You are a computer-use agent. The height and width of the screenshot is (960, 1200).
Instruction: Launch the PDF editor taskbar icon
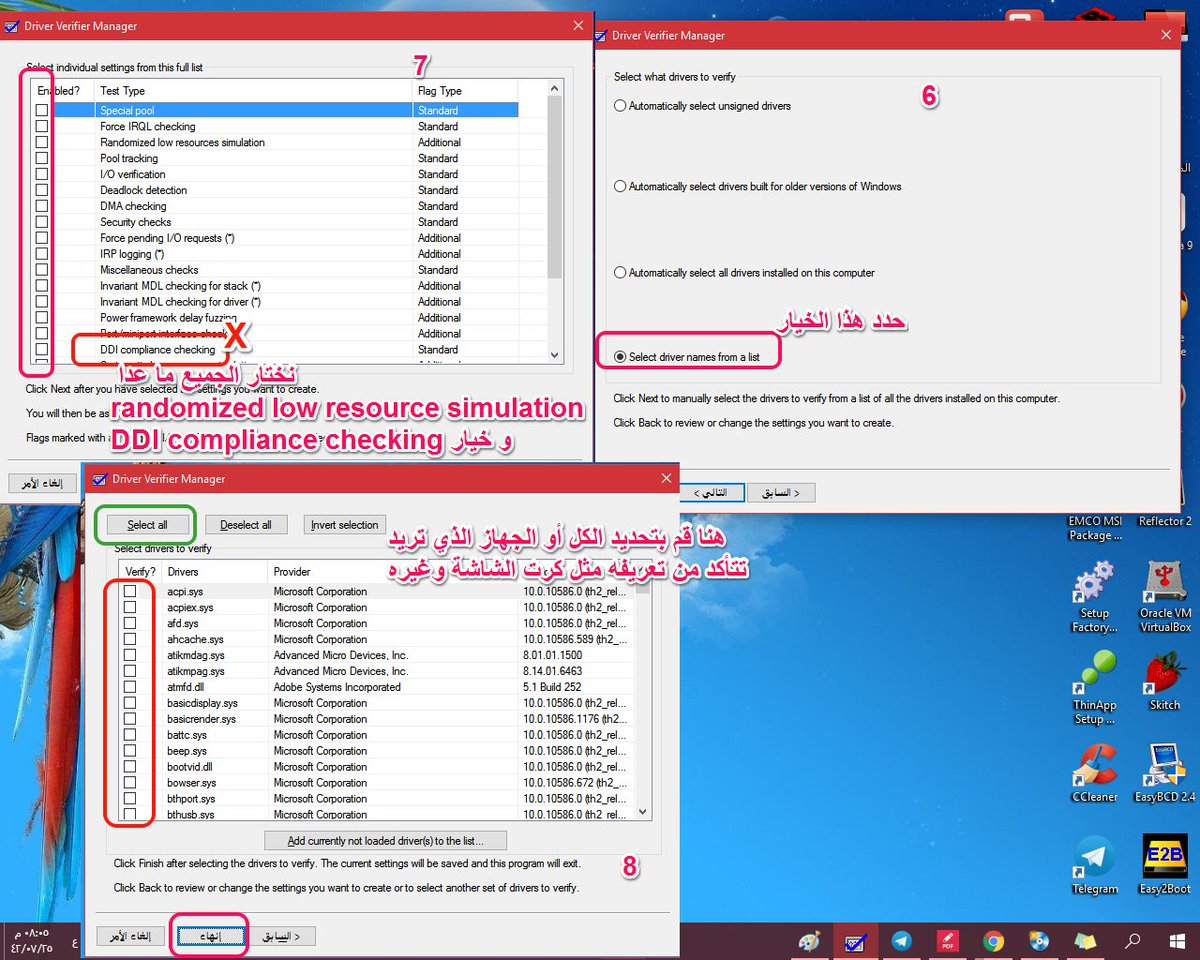pos(947,941)
